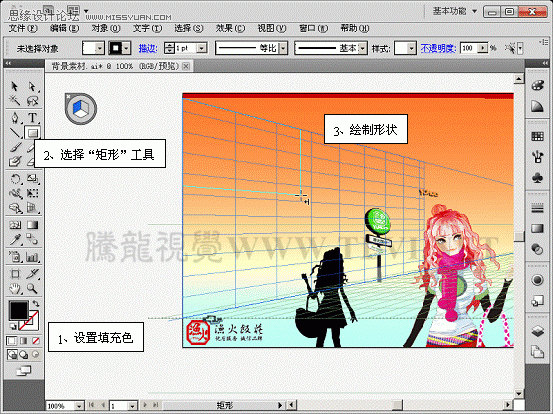Screen dimensions: 553x414
Task: Select the Scale tool
Action: tap(32, 179)
